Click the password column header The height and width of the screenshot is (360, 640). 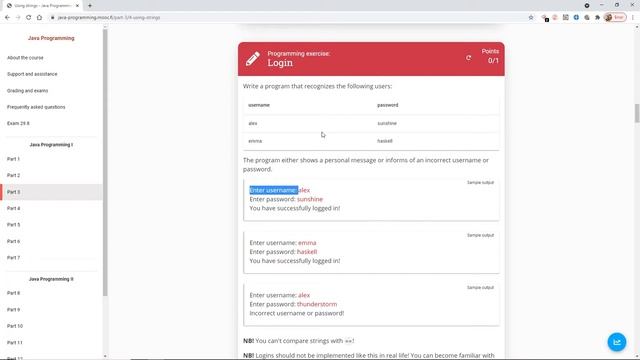[387, 105]
